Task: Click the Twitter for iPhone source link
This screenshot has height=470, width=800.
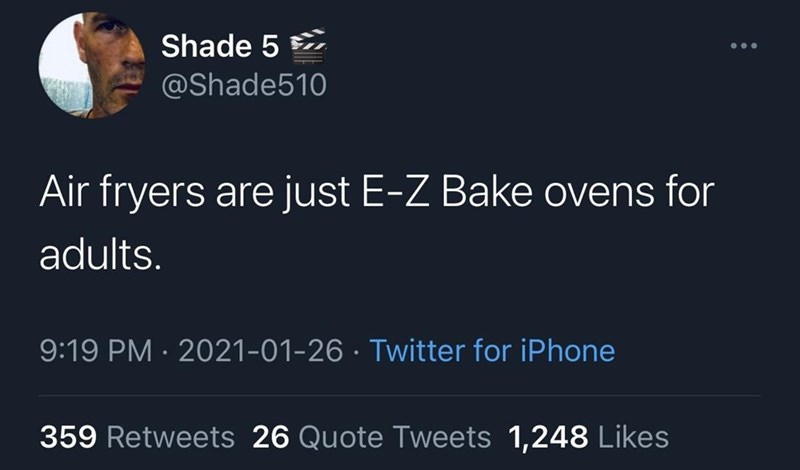Action: click(x=492, y=351)
